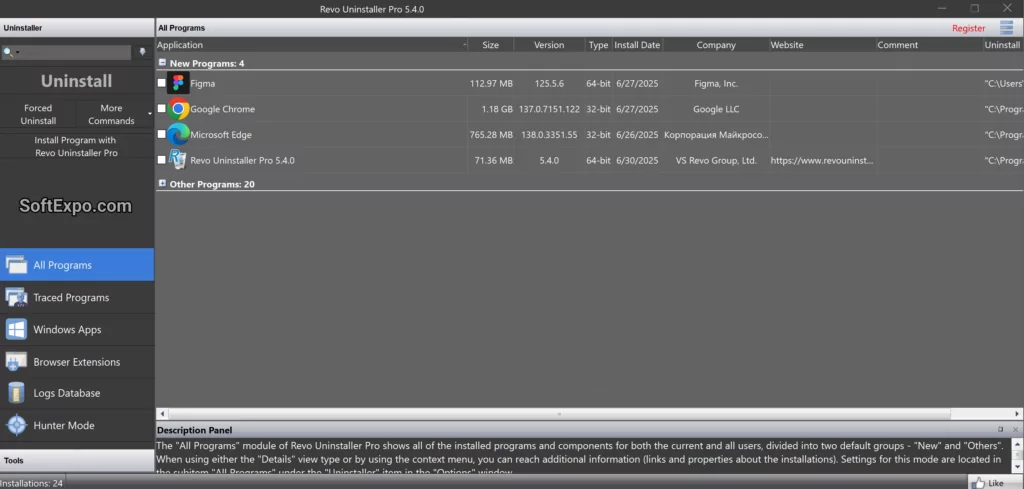
Task: Click the Description Panel float icon
Action: [x=1000, y=430]
